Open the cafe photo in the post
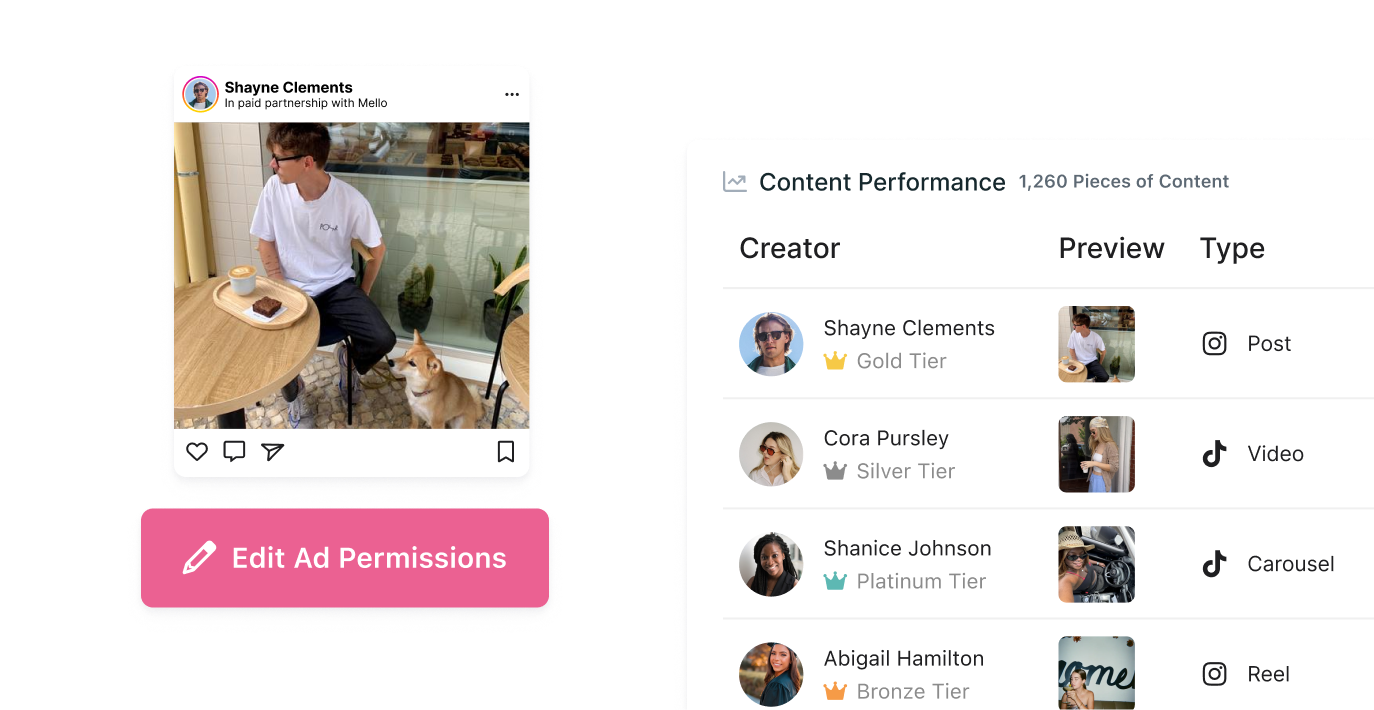The width and height of the screenshot is (1374, 710). click(352, 275)
